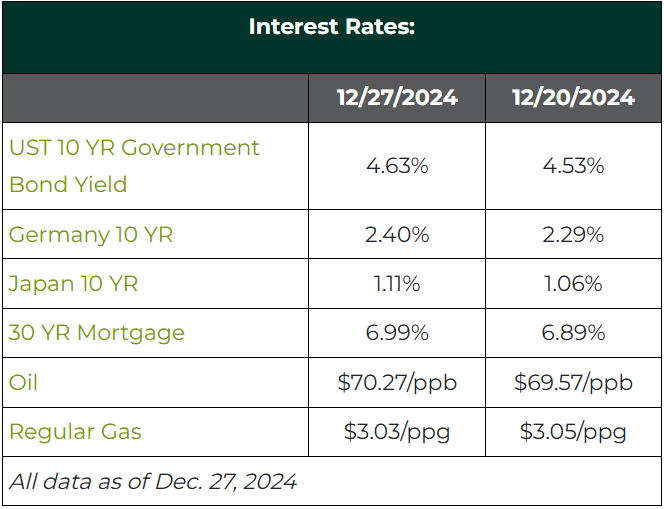Select the $3.03/ppg gas price cell
The width and height of the screenshot is (664, 509).
tap(397, 432)
